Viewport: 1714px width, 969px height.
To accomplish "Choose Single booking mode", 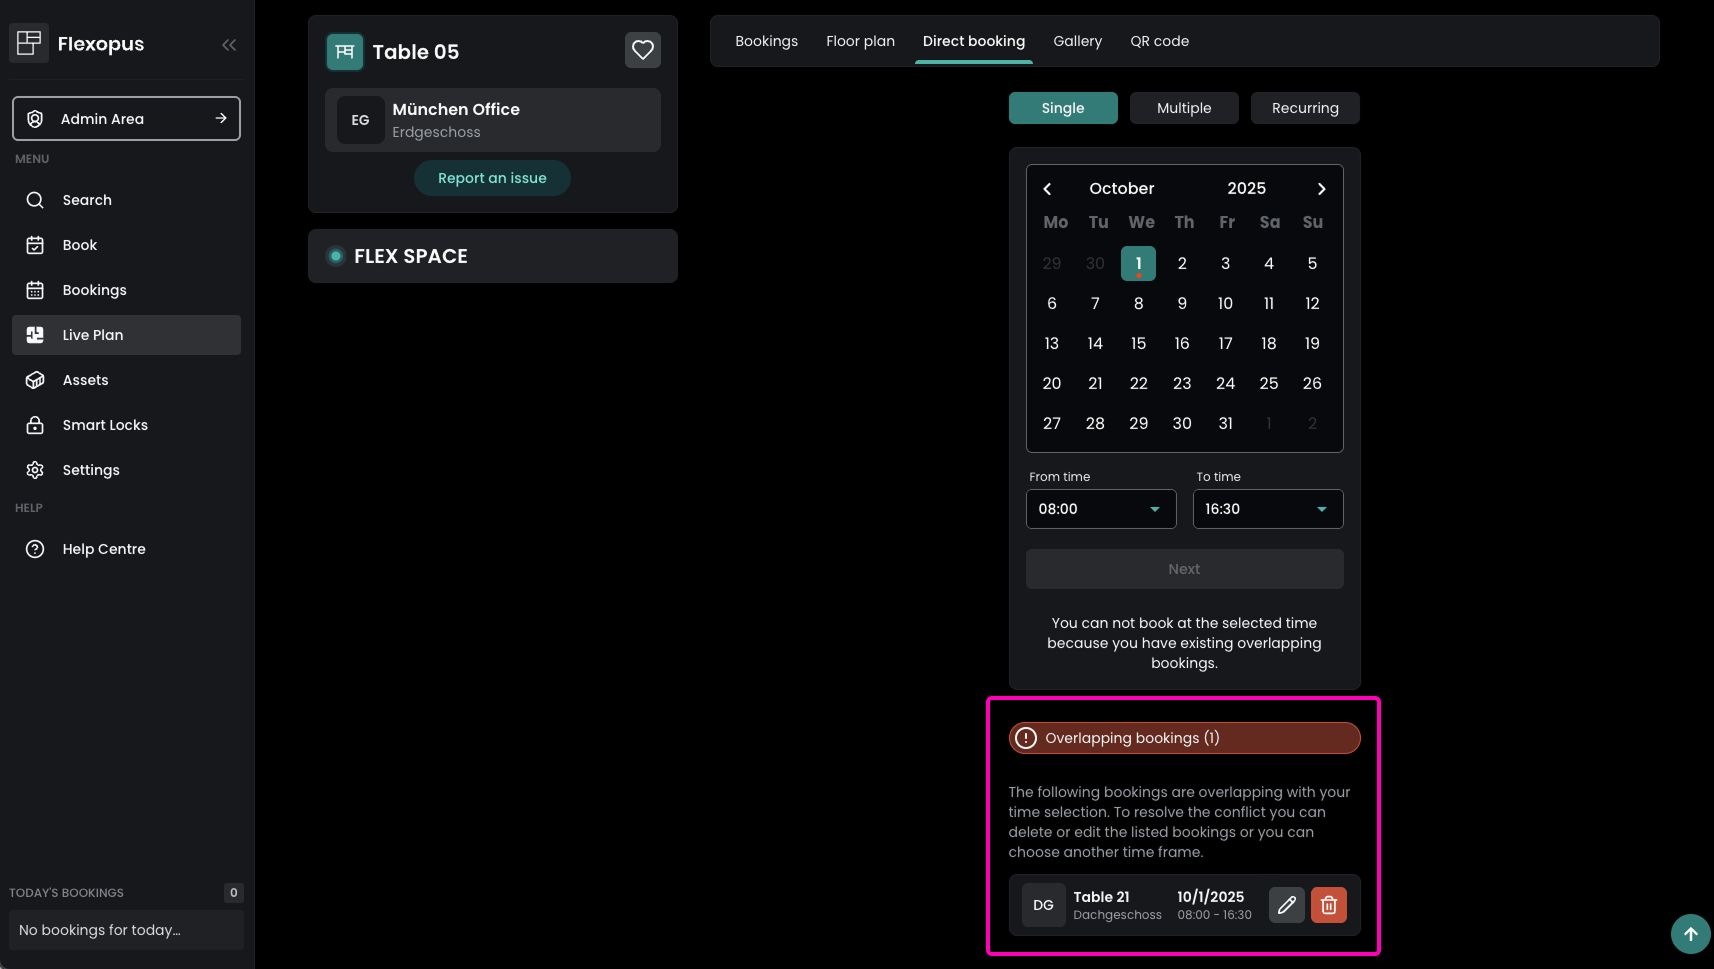I will [1062, 108].
